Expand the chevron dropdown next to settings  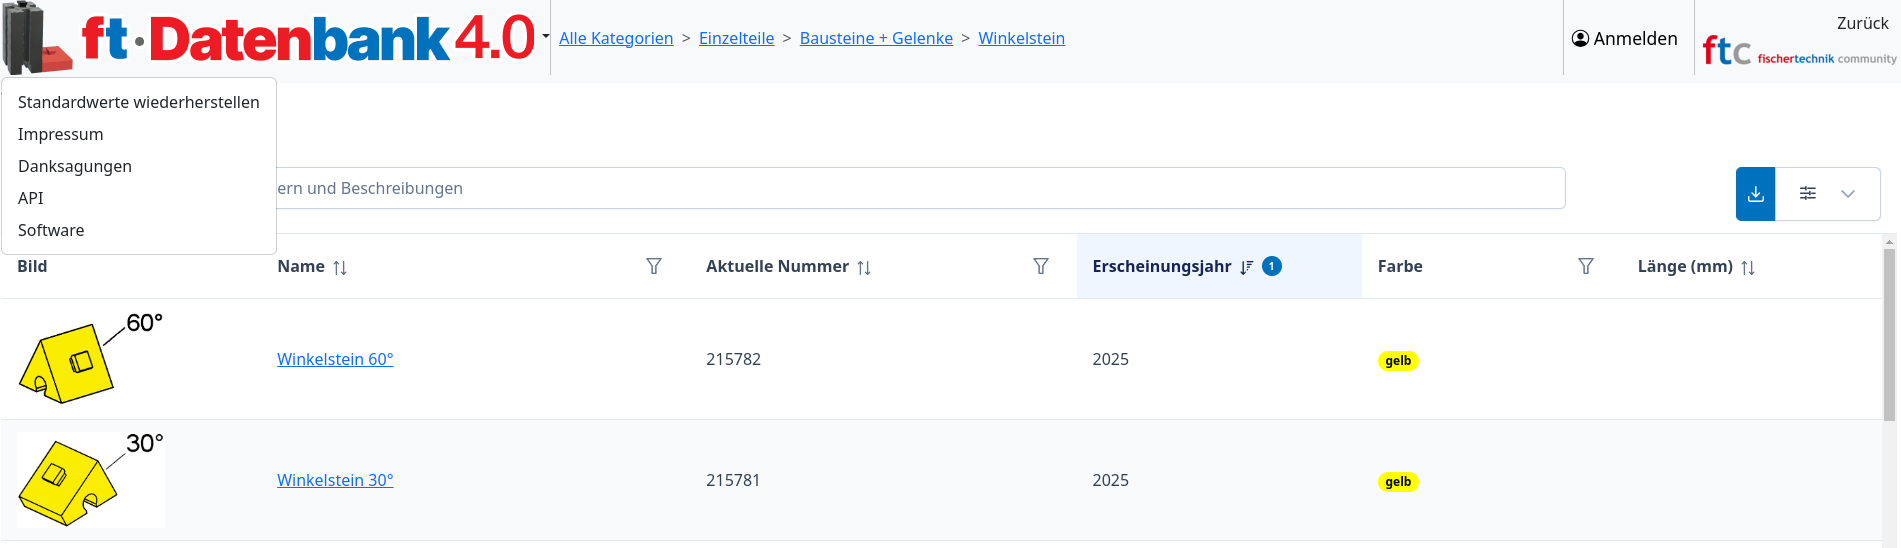click(x=1848, y=194)
